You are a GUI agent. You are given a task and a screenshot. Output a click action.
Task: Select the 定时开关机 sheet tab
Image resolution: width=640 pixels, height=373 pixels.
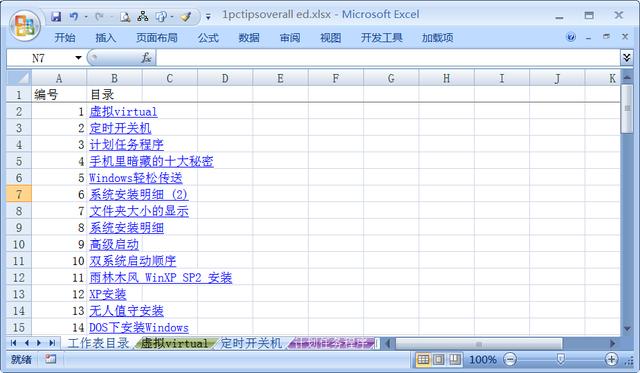[251, 343]
